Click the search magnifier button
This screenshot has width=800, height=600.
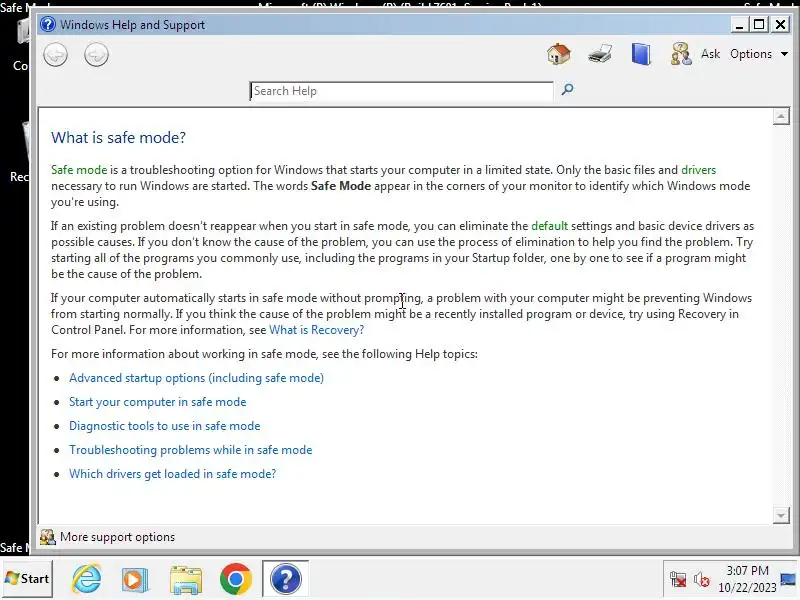(567, 90)
